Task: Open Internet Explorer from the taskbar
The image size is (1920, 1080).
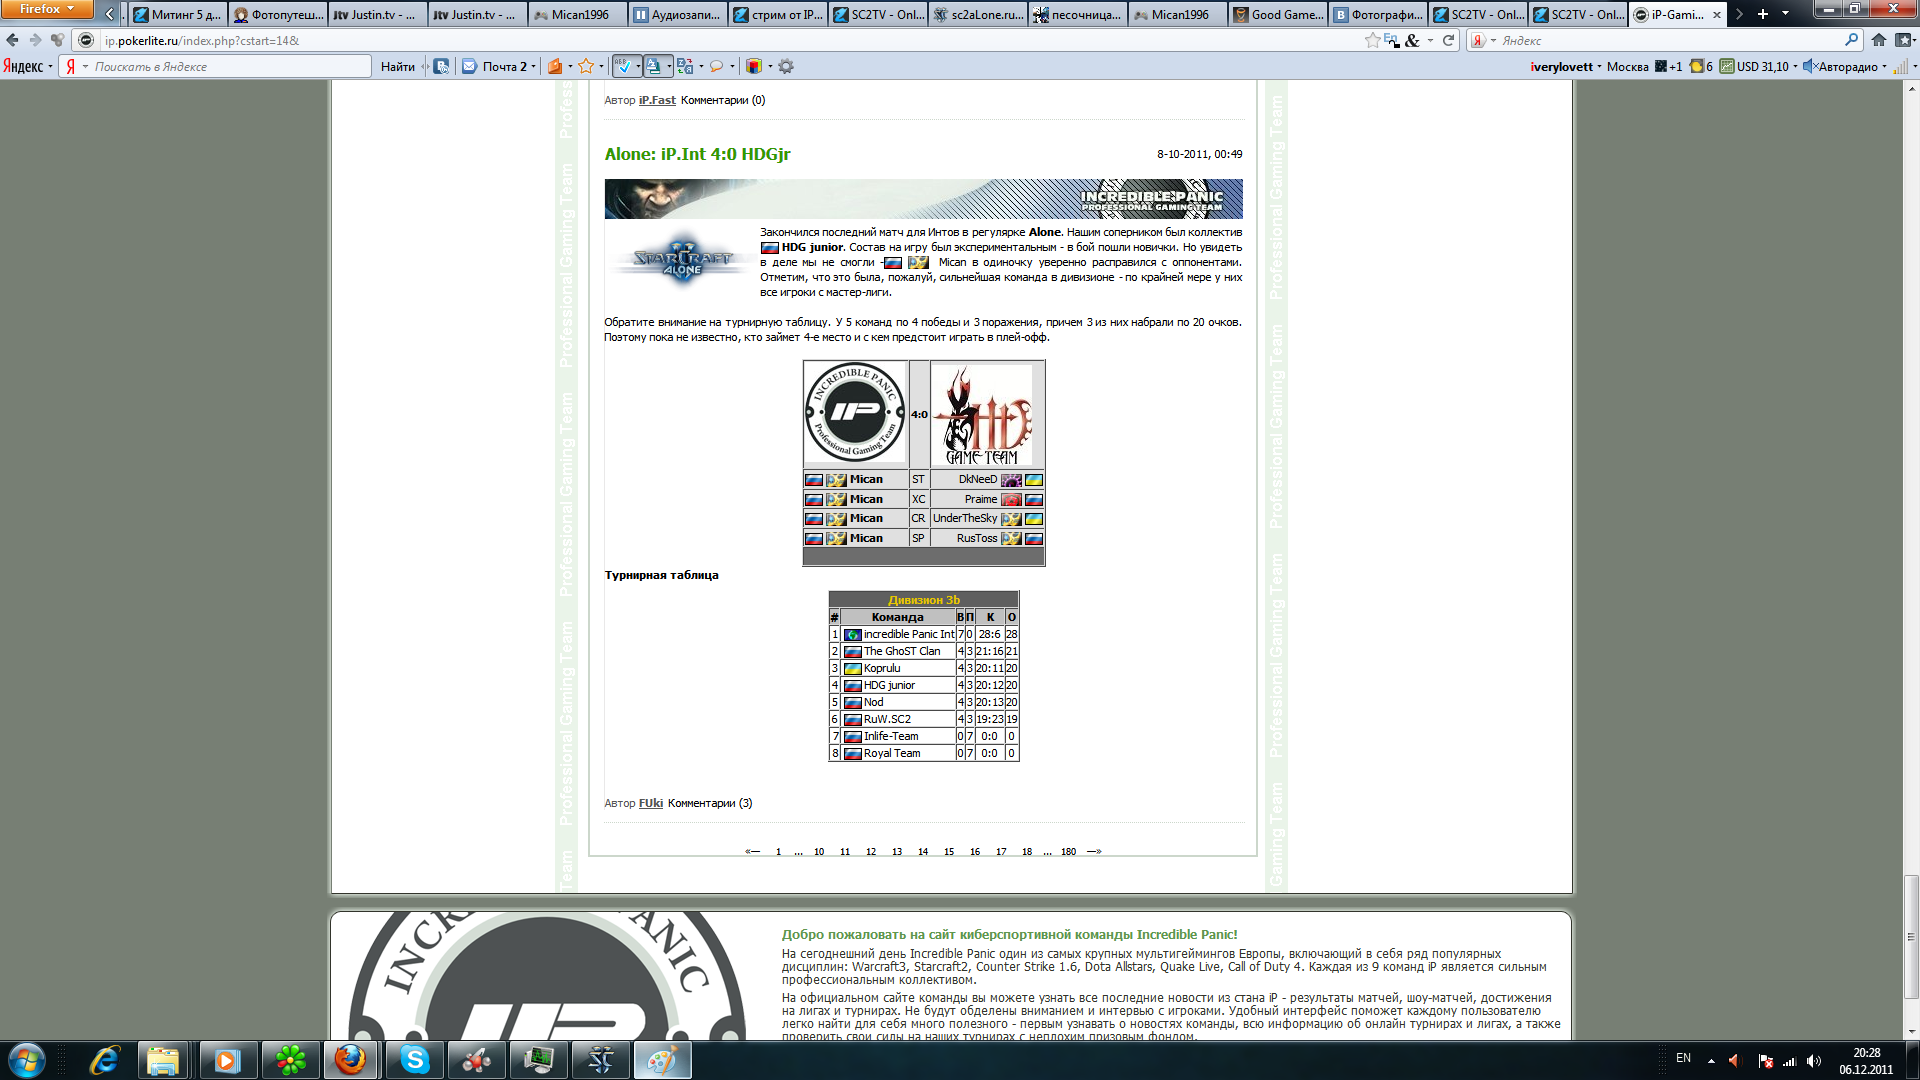Action: point(104,1059)
